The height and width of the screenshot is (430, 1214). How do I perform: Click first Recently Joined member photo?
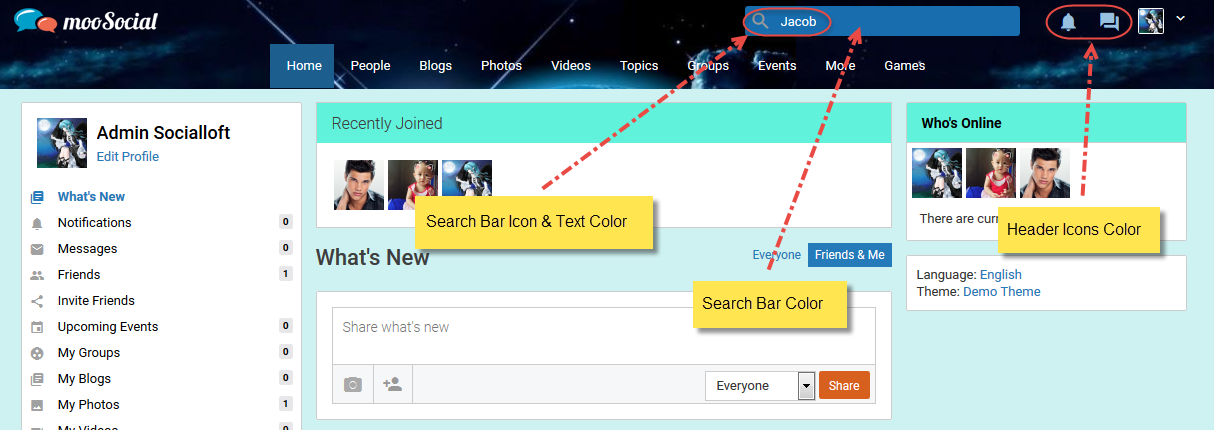[359, 185]
